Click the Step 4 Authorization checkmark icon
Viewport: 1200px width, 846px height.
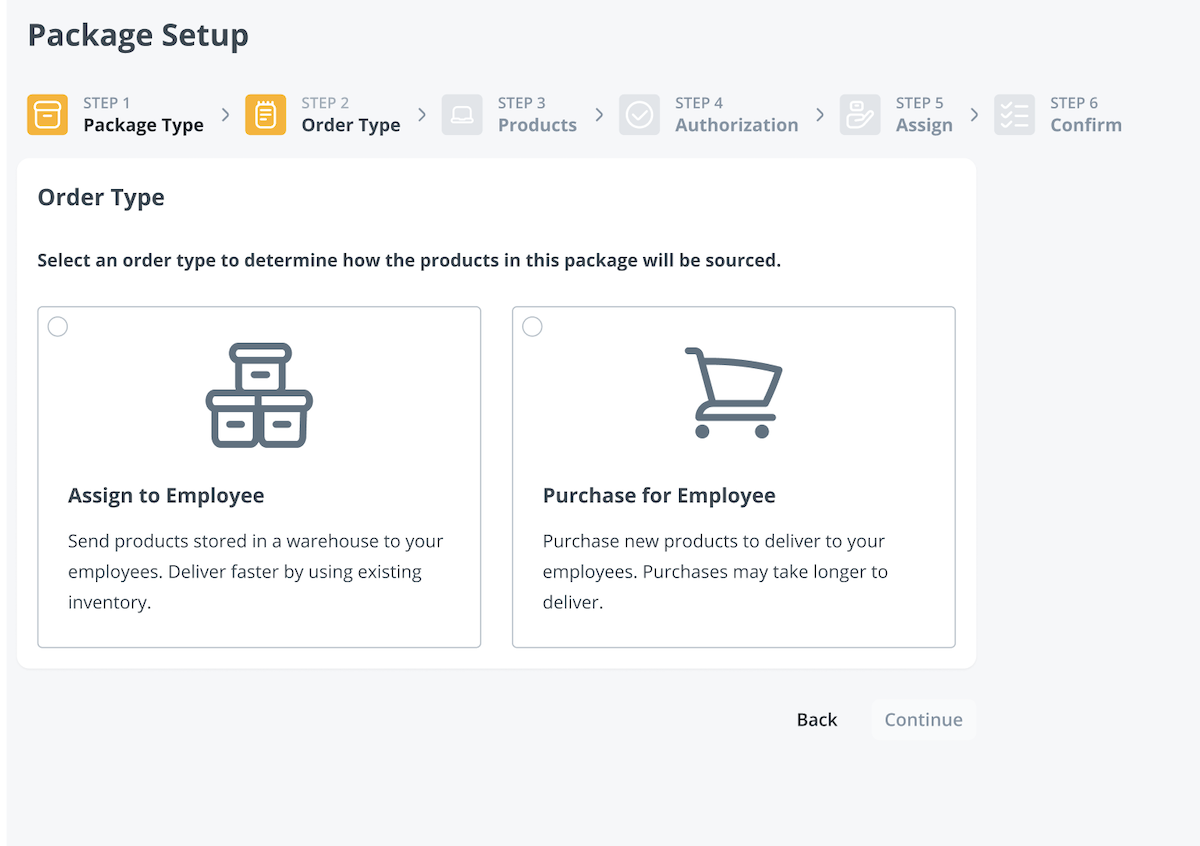639,115
